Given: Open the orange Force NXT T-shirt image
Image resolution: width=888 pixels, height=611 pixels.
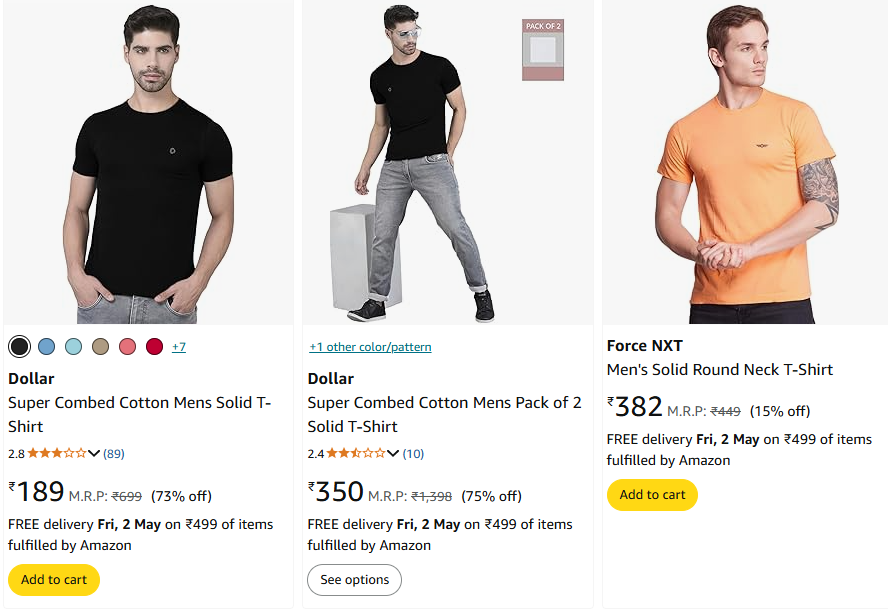Looking at the screenshot, I should tap(745, 163).
